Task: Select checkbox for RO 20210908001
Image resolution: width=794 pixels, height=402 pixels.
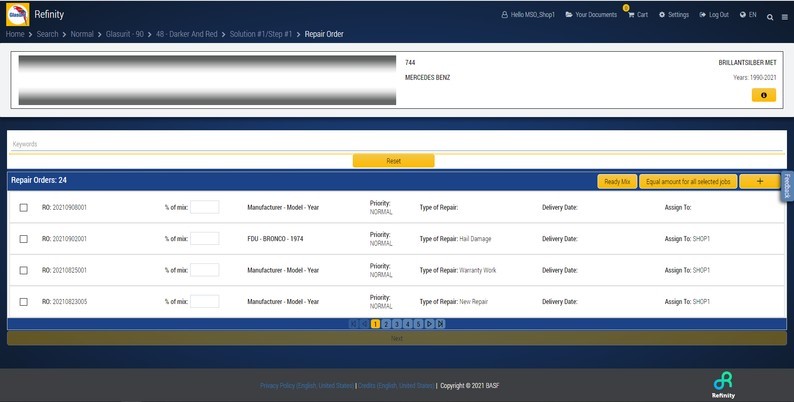Action: click(24, 208)
